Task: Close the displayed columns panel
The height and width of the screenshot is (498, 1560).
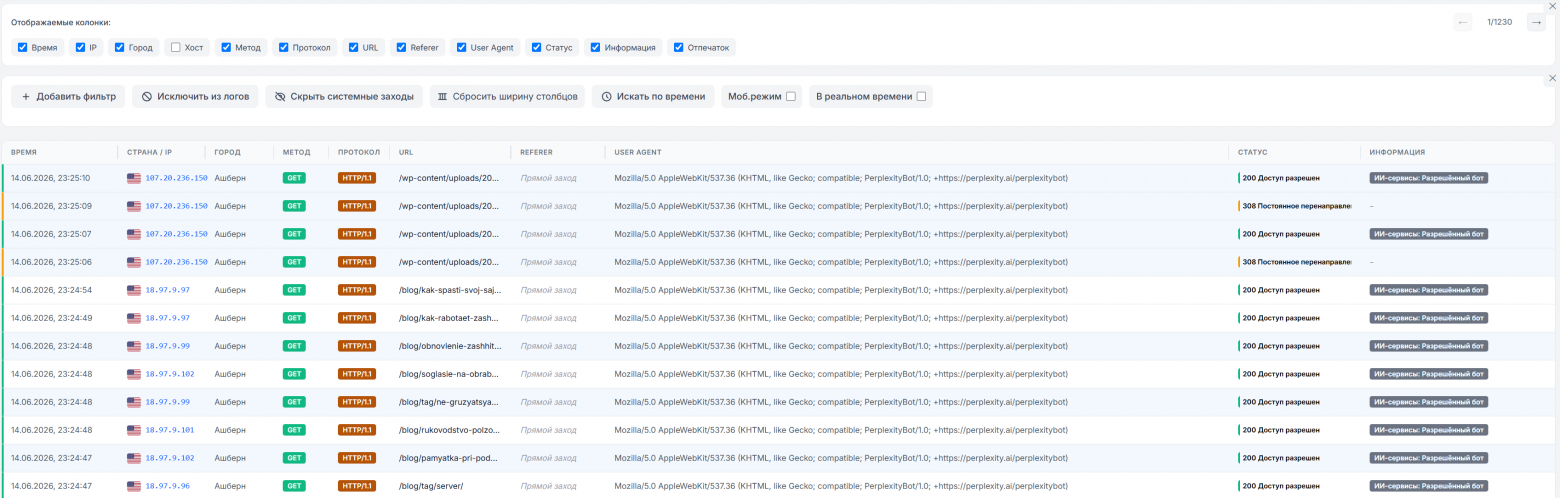Action: [x=1552, y=6]
